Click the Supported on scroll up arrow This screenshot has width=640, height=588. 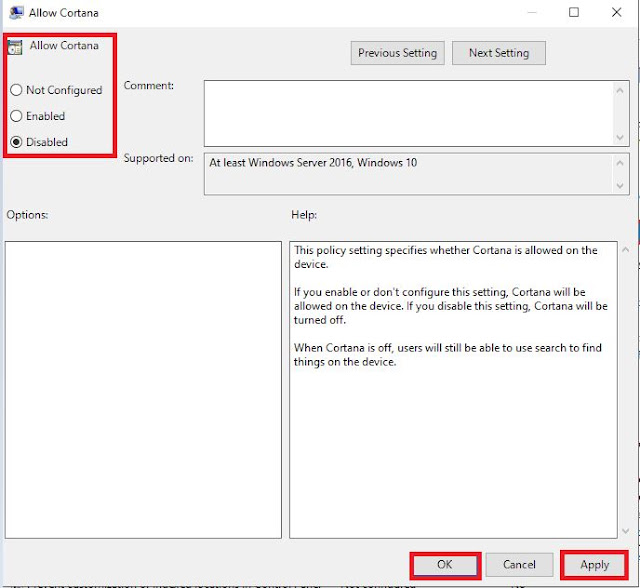coord(620,163)
